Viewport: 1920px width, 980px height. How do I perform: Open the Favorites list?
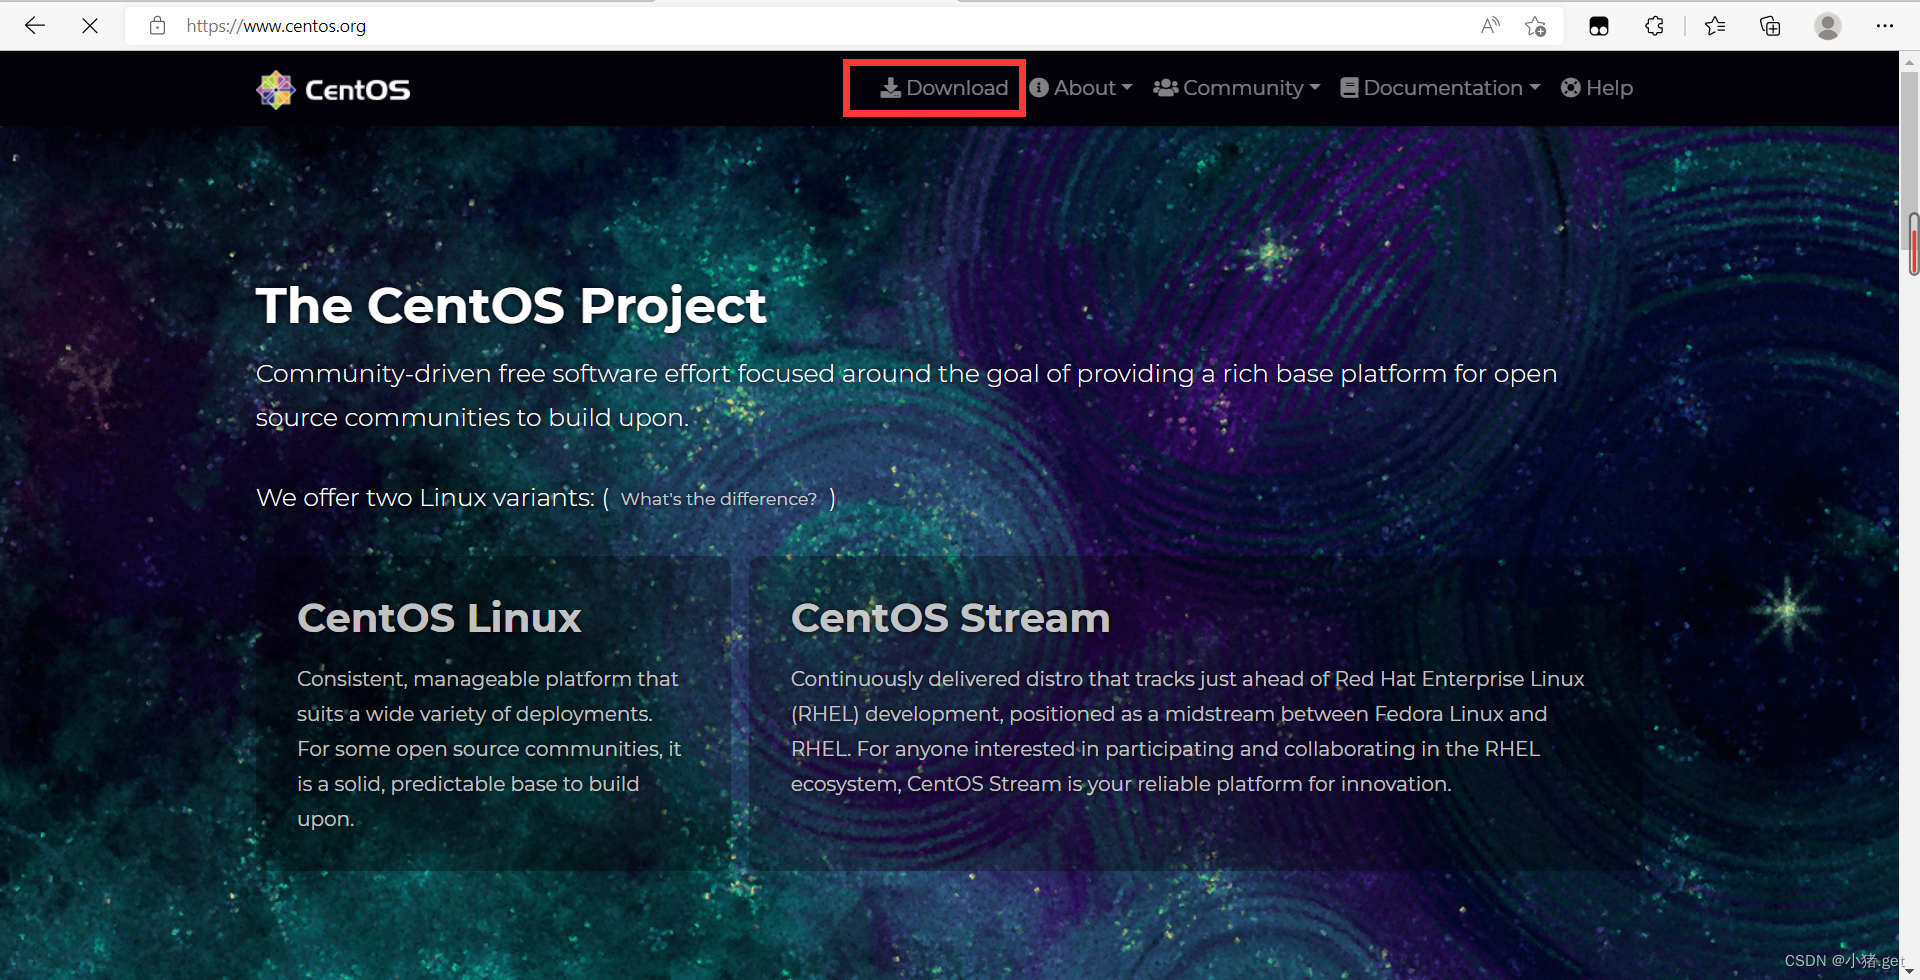1715,26
